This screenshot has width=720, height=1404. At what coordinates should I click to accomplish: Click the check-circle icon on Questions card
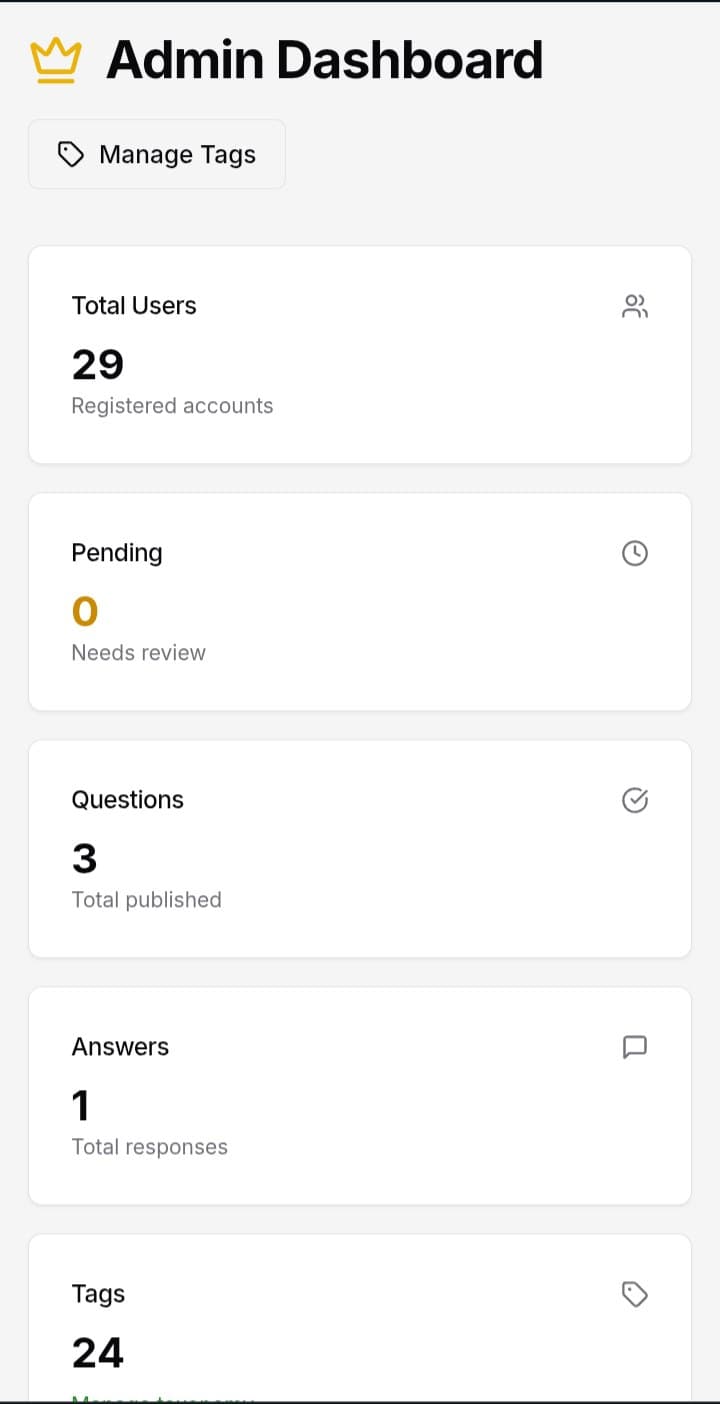(x=635, y=800)
